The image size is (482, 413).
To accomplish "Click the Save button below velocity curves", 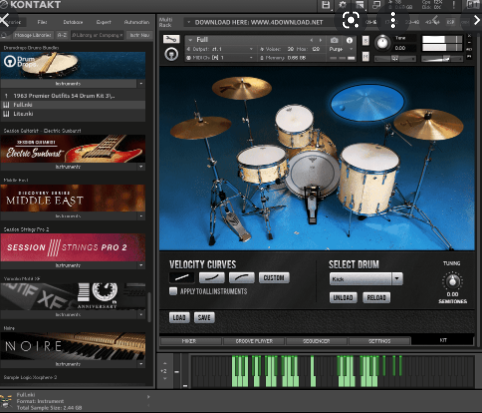I will 204,317.
